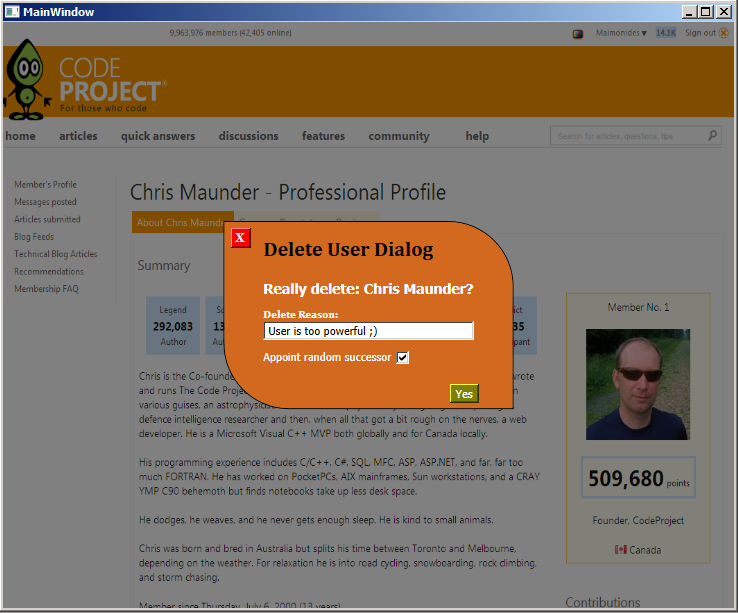The height and width of the screenshot is (613, 738).
Task: Click the Legend 292,083 Author badge
Action: pyautogui.click(x=173, y=325)
